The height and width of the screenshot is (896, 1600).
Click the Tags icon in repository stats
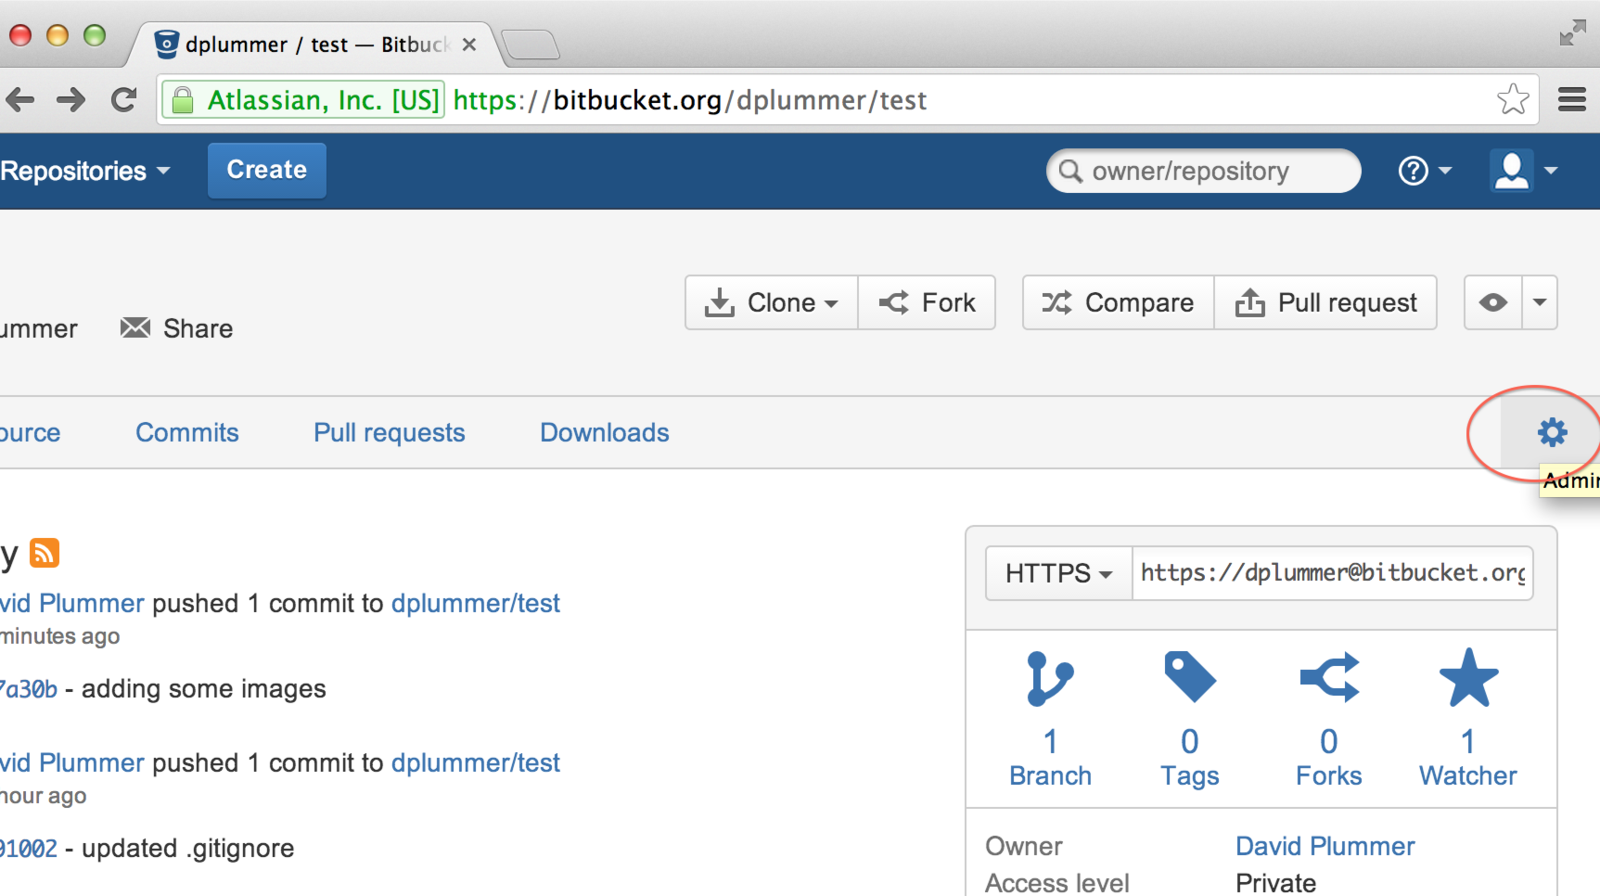(x=1189, y=677)
